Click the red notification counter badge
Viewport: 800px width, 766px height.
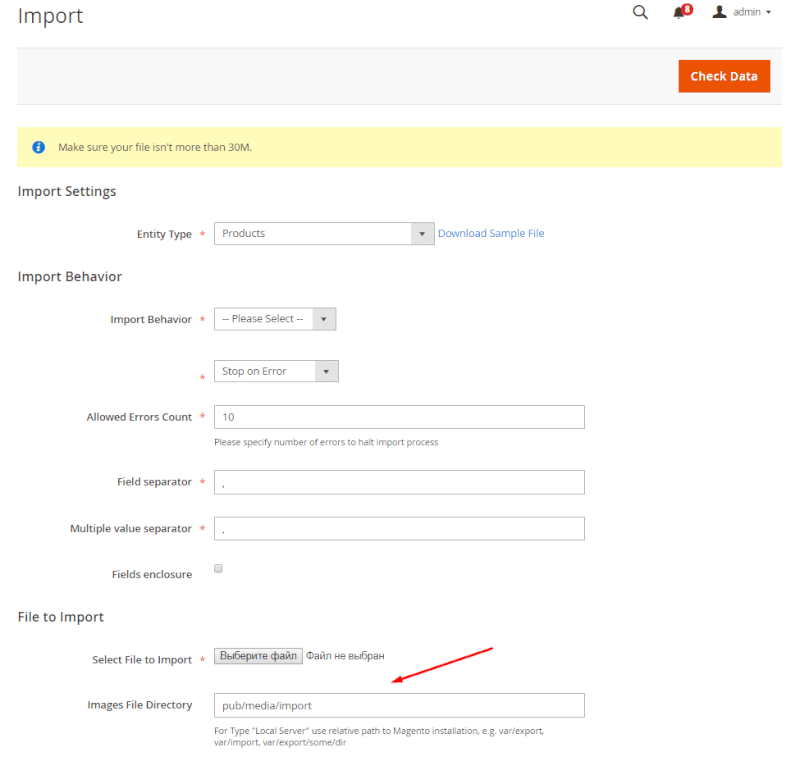point(685,8)
